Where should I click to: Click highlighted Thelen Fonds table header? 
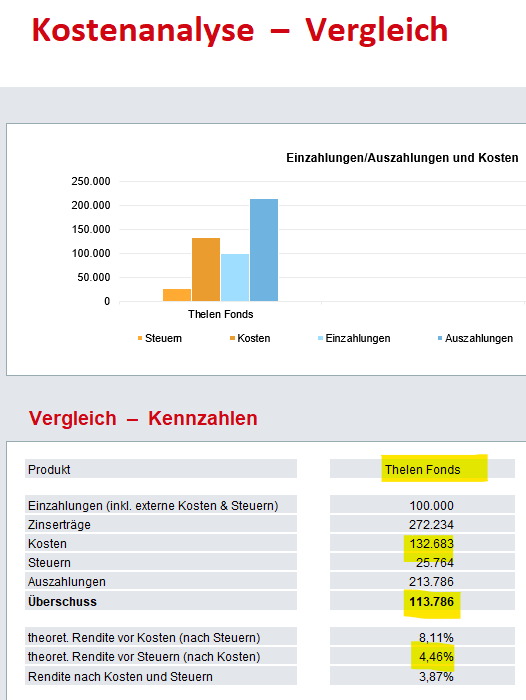point(422,470)
